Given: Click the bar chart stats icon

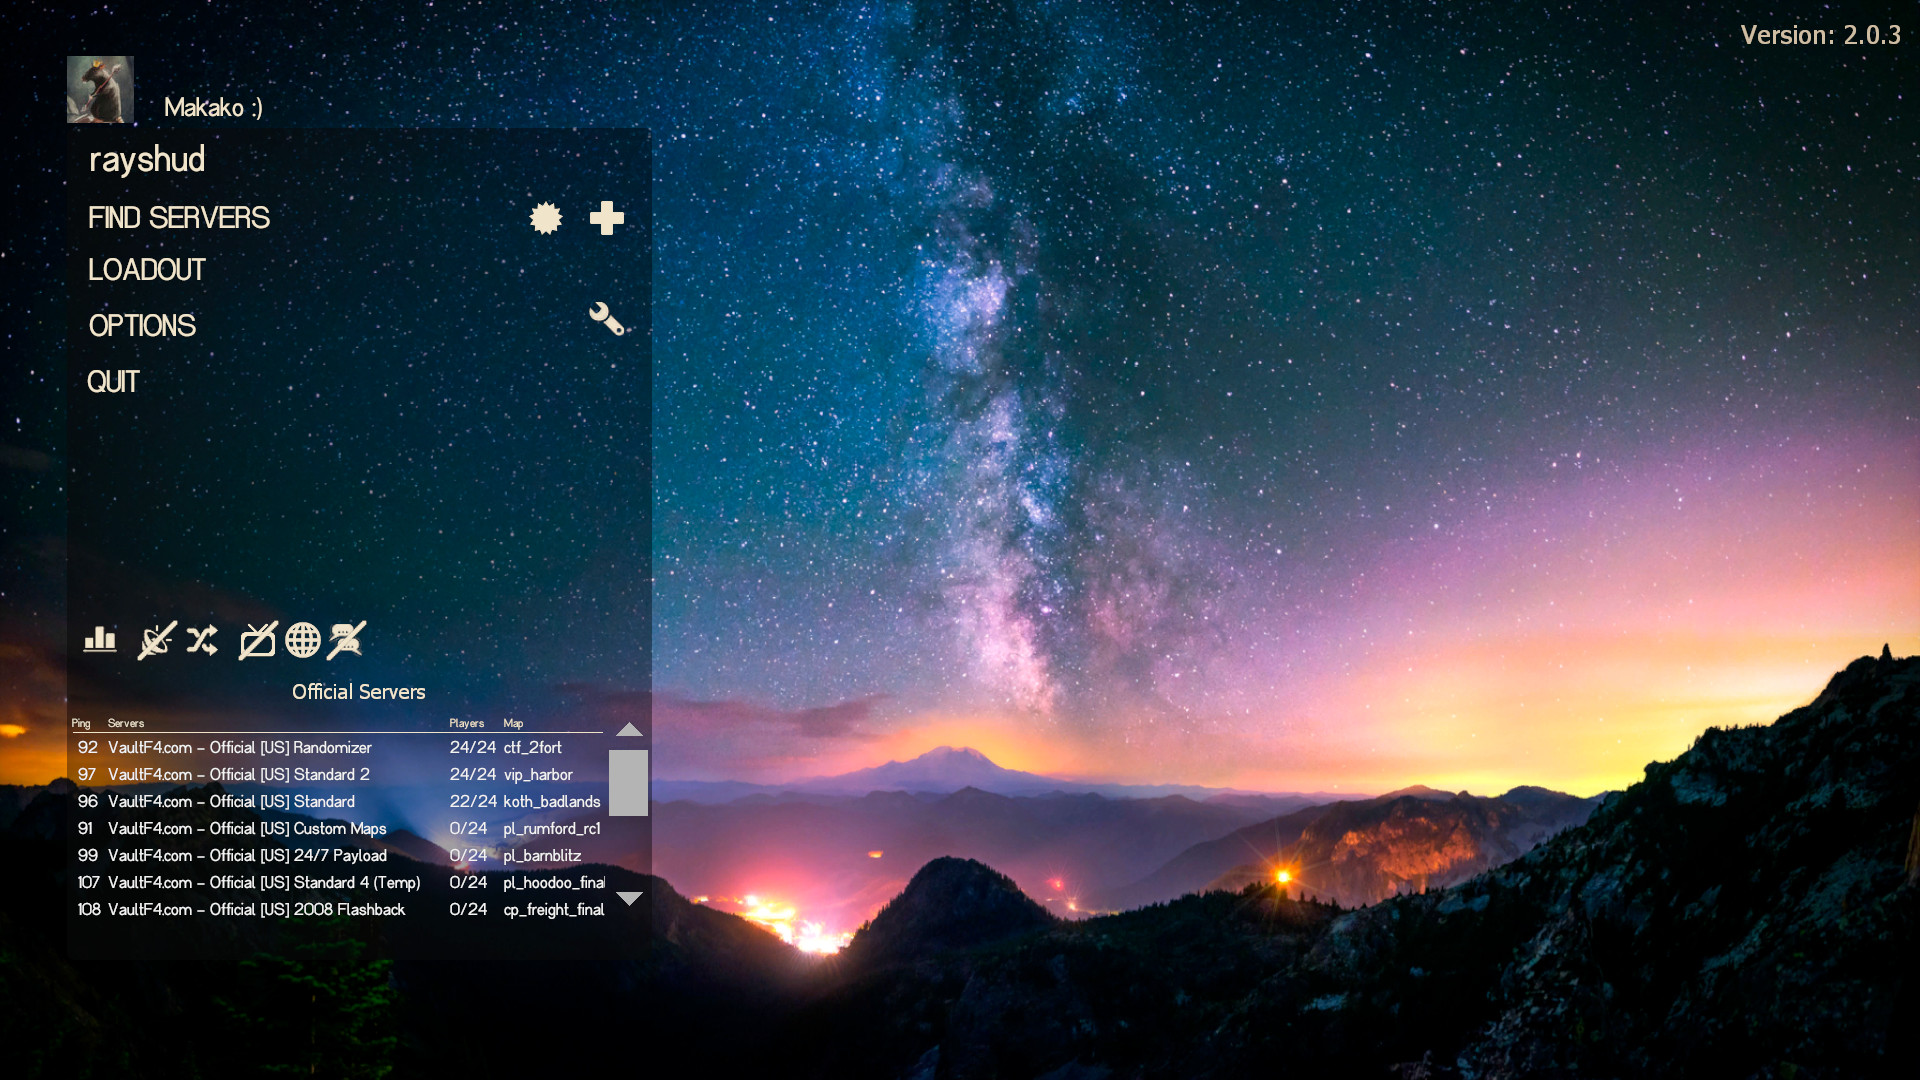Looking at the screenshot, I should click(x=100, y=639).
